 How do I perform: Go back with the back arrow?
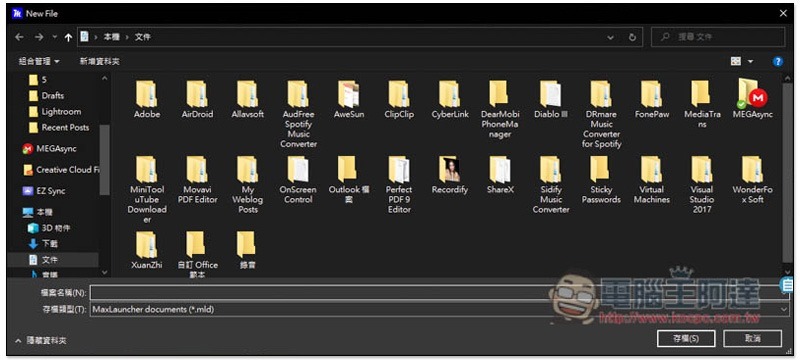(x=19, y=37)
